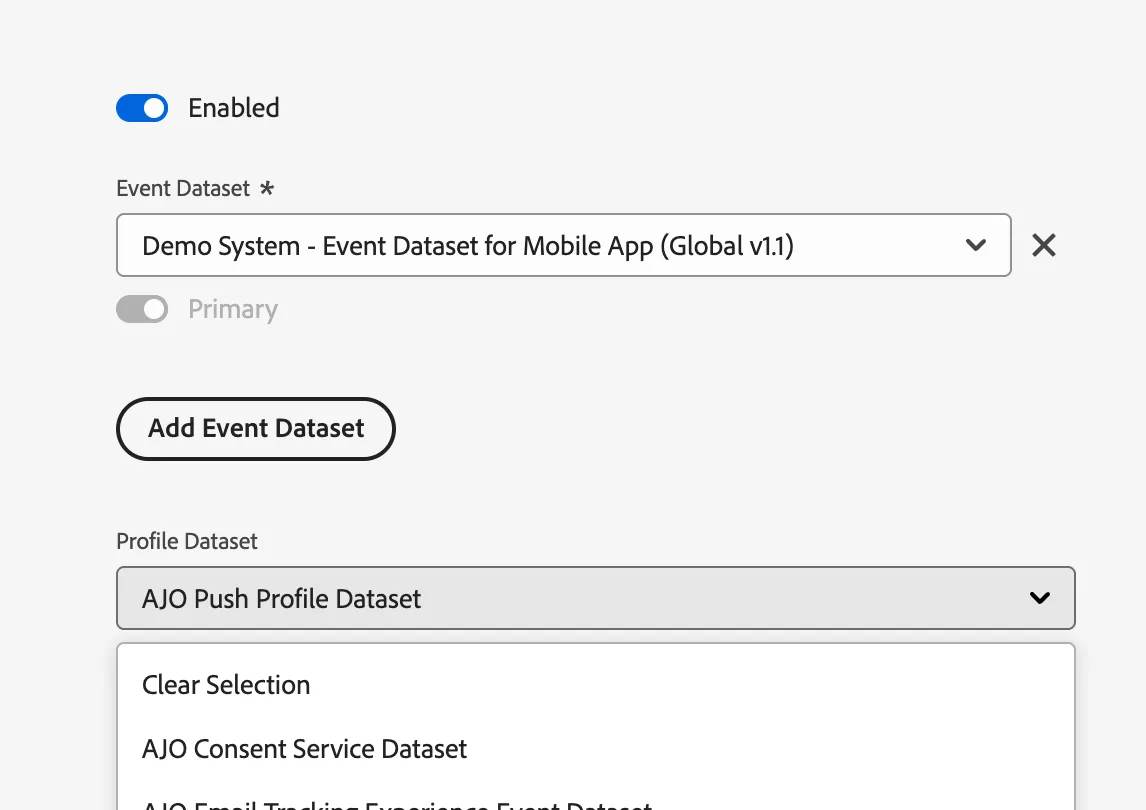
Task: Select the Demo System Event Dataset value text
Action: coord(468,246)
